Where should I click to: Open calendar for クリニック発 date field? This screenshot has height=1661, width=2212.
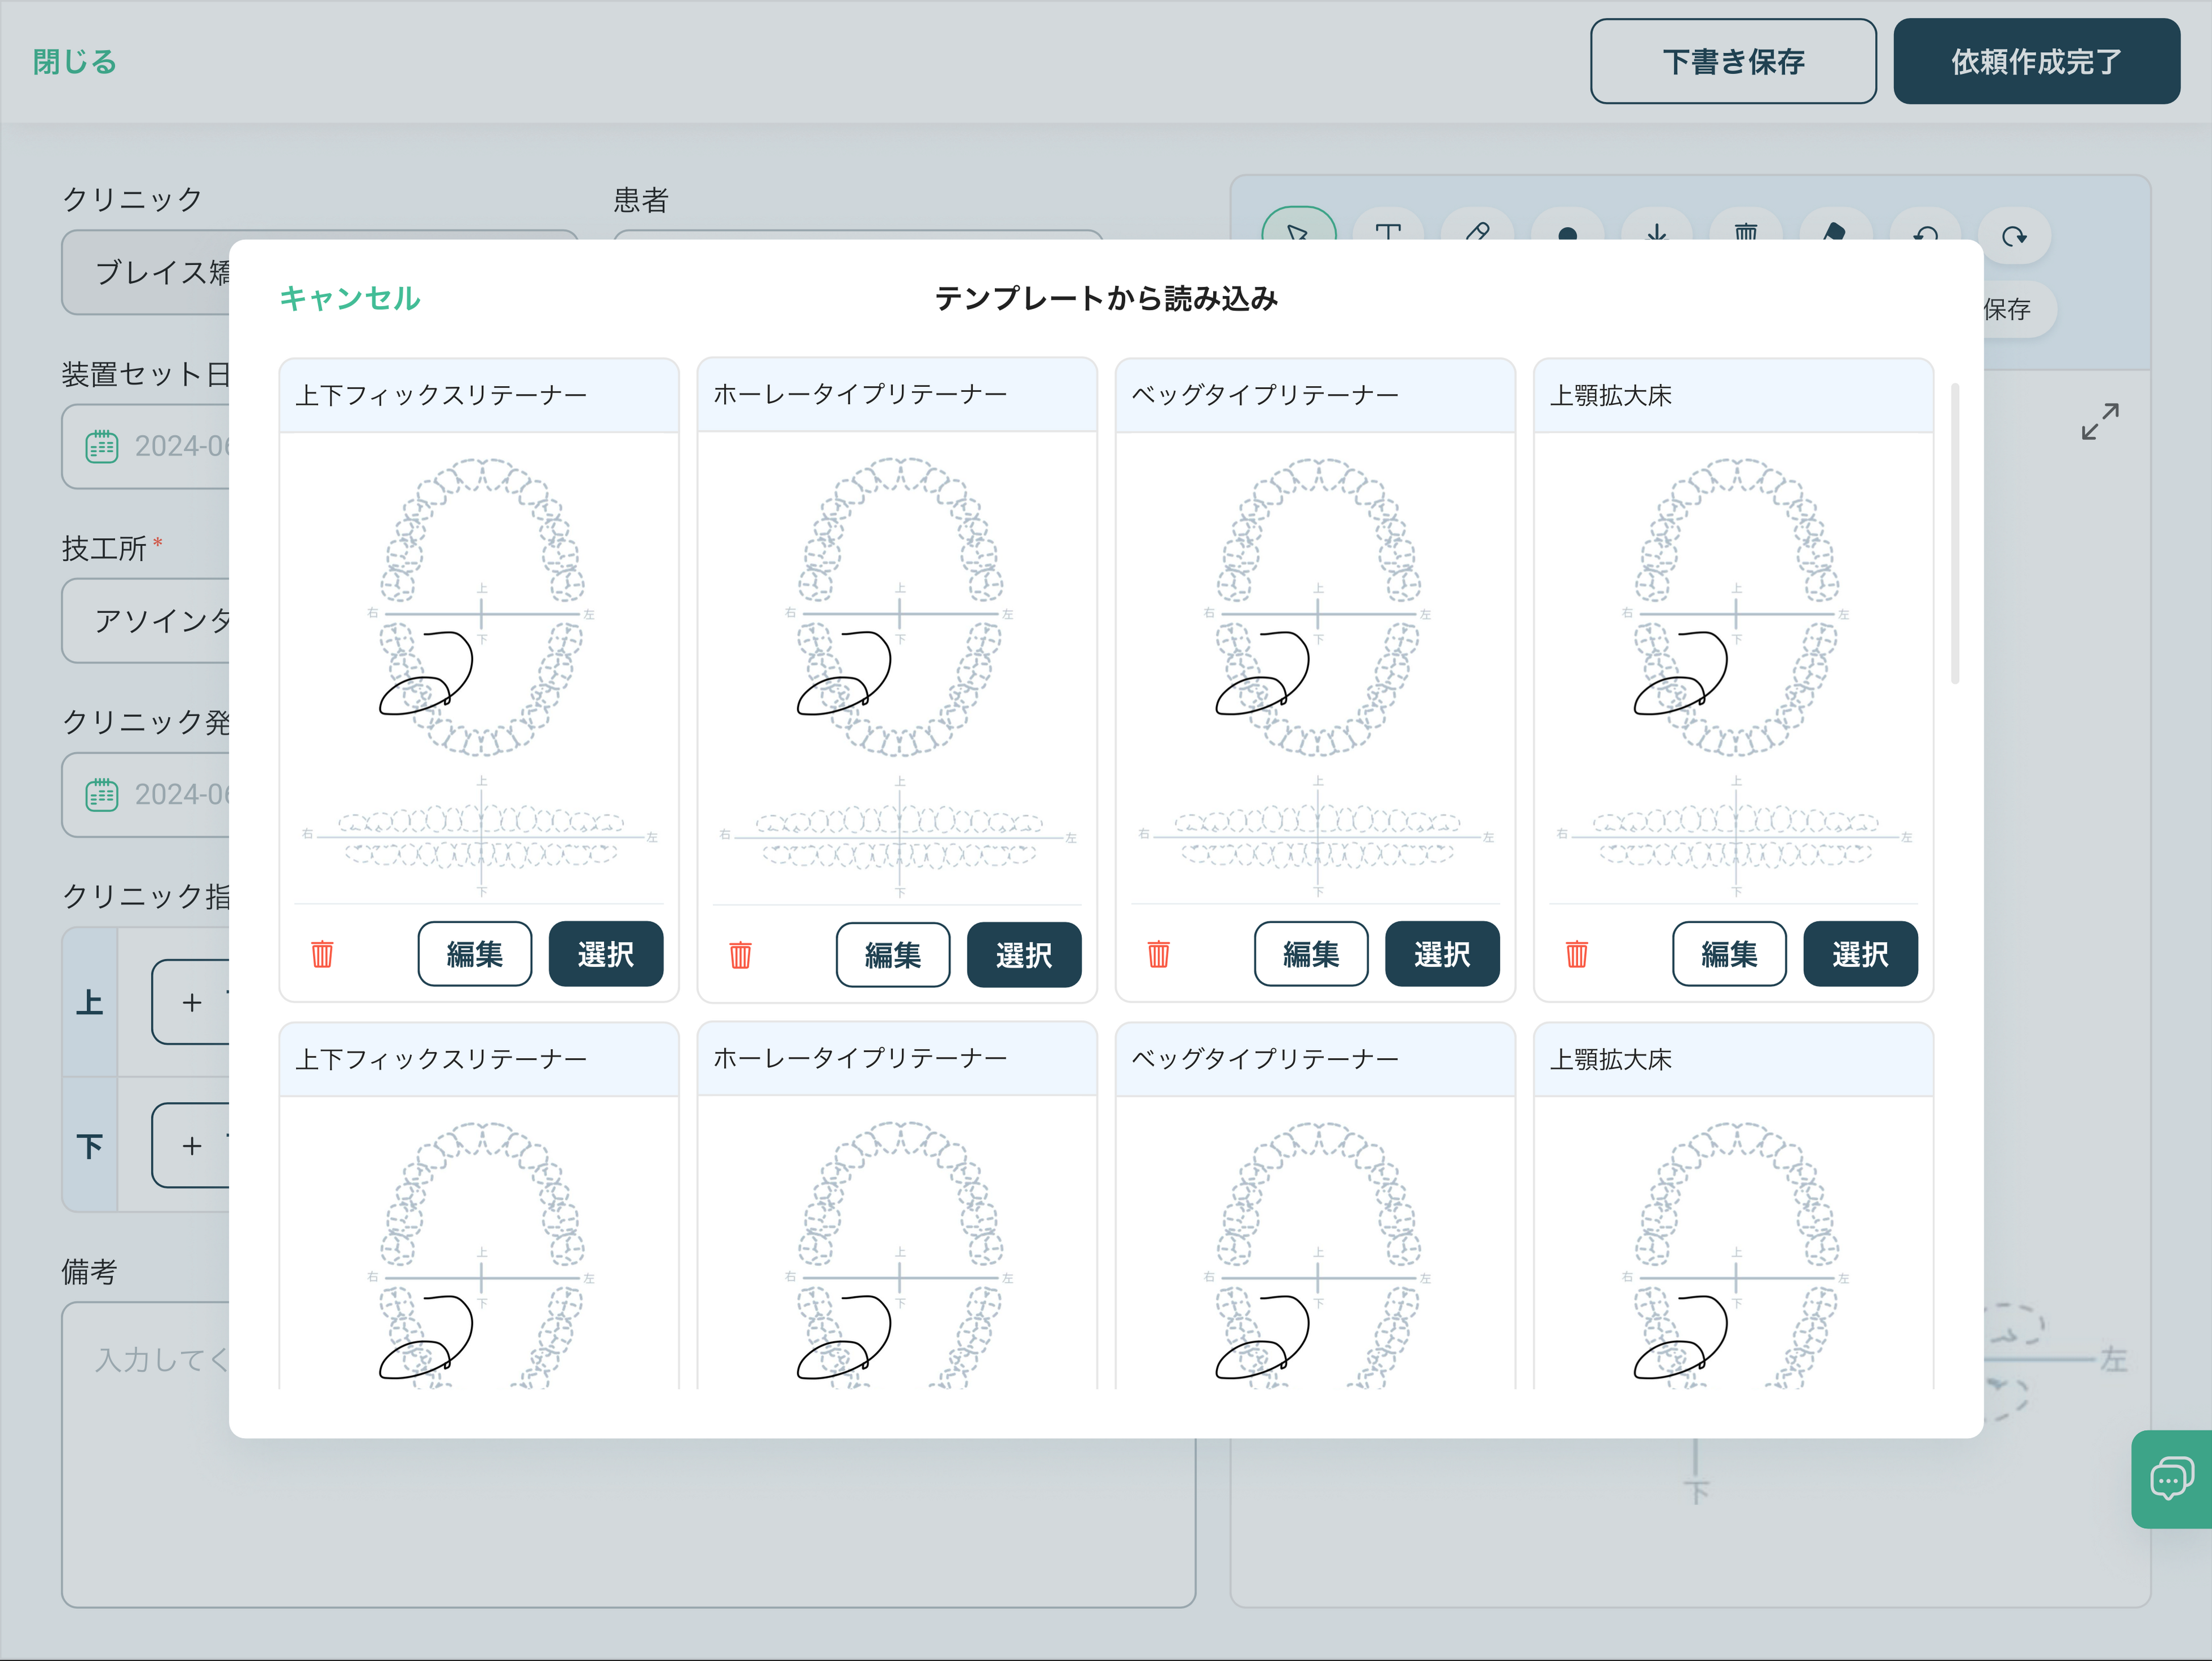(102, 794)
